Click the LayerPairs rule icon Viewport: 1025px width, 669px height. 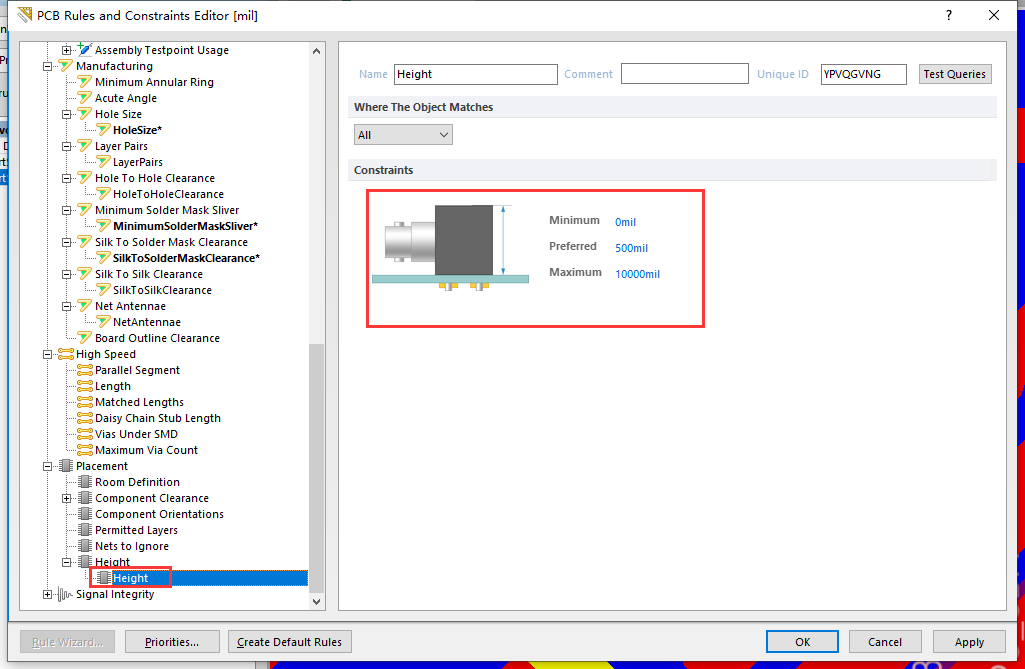tap(103, 162)
